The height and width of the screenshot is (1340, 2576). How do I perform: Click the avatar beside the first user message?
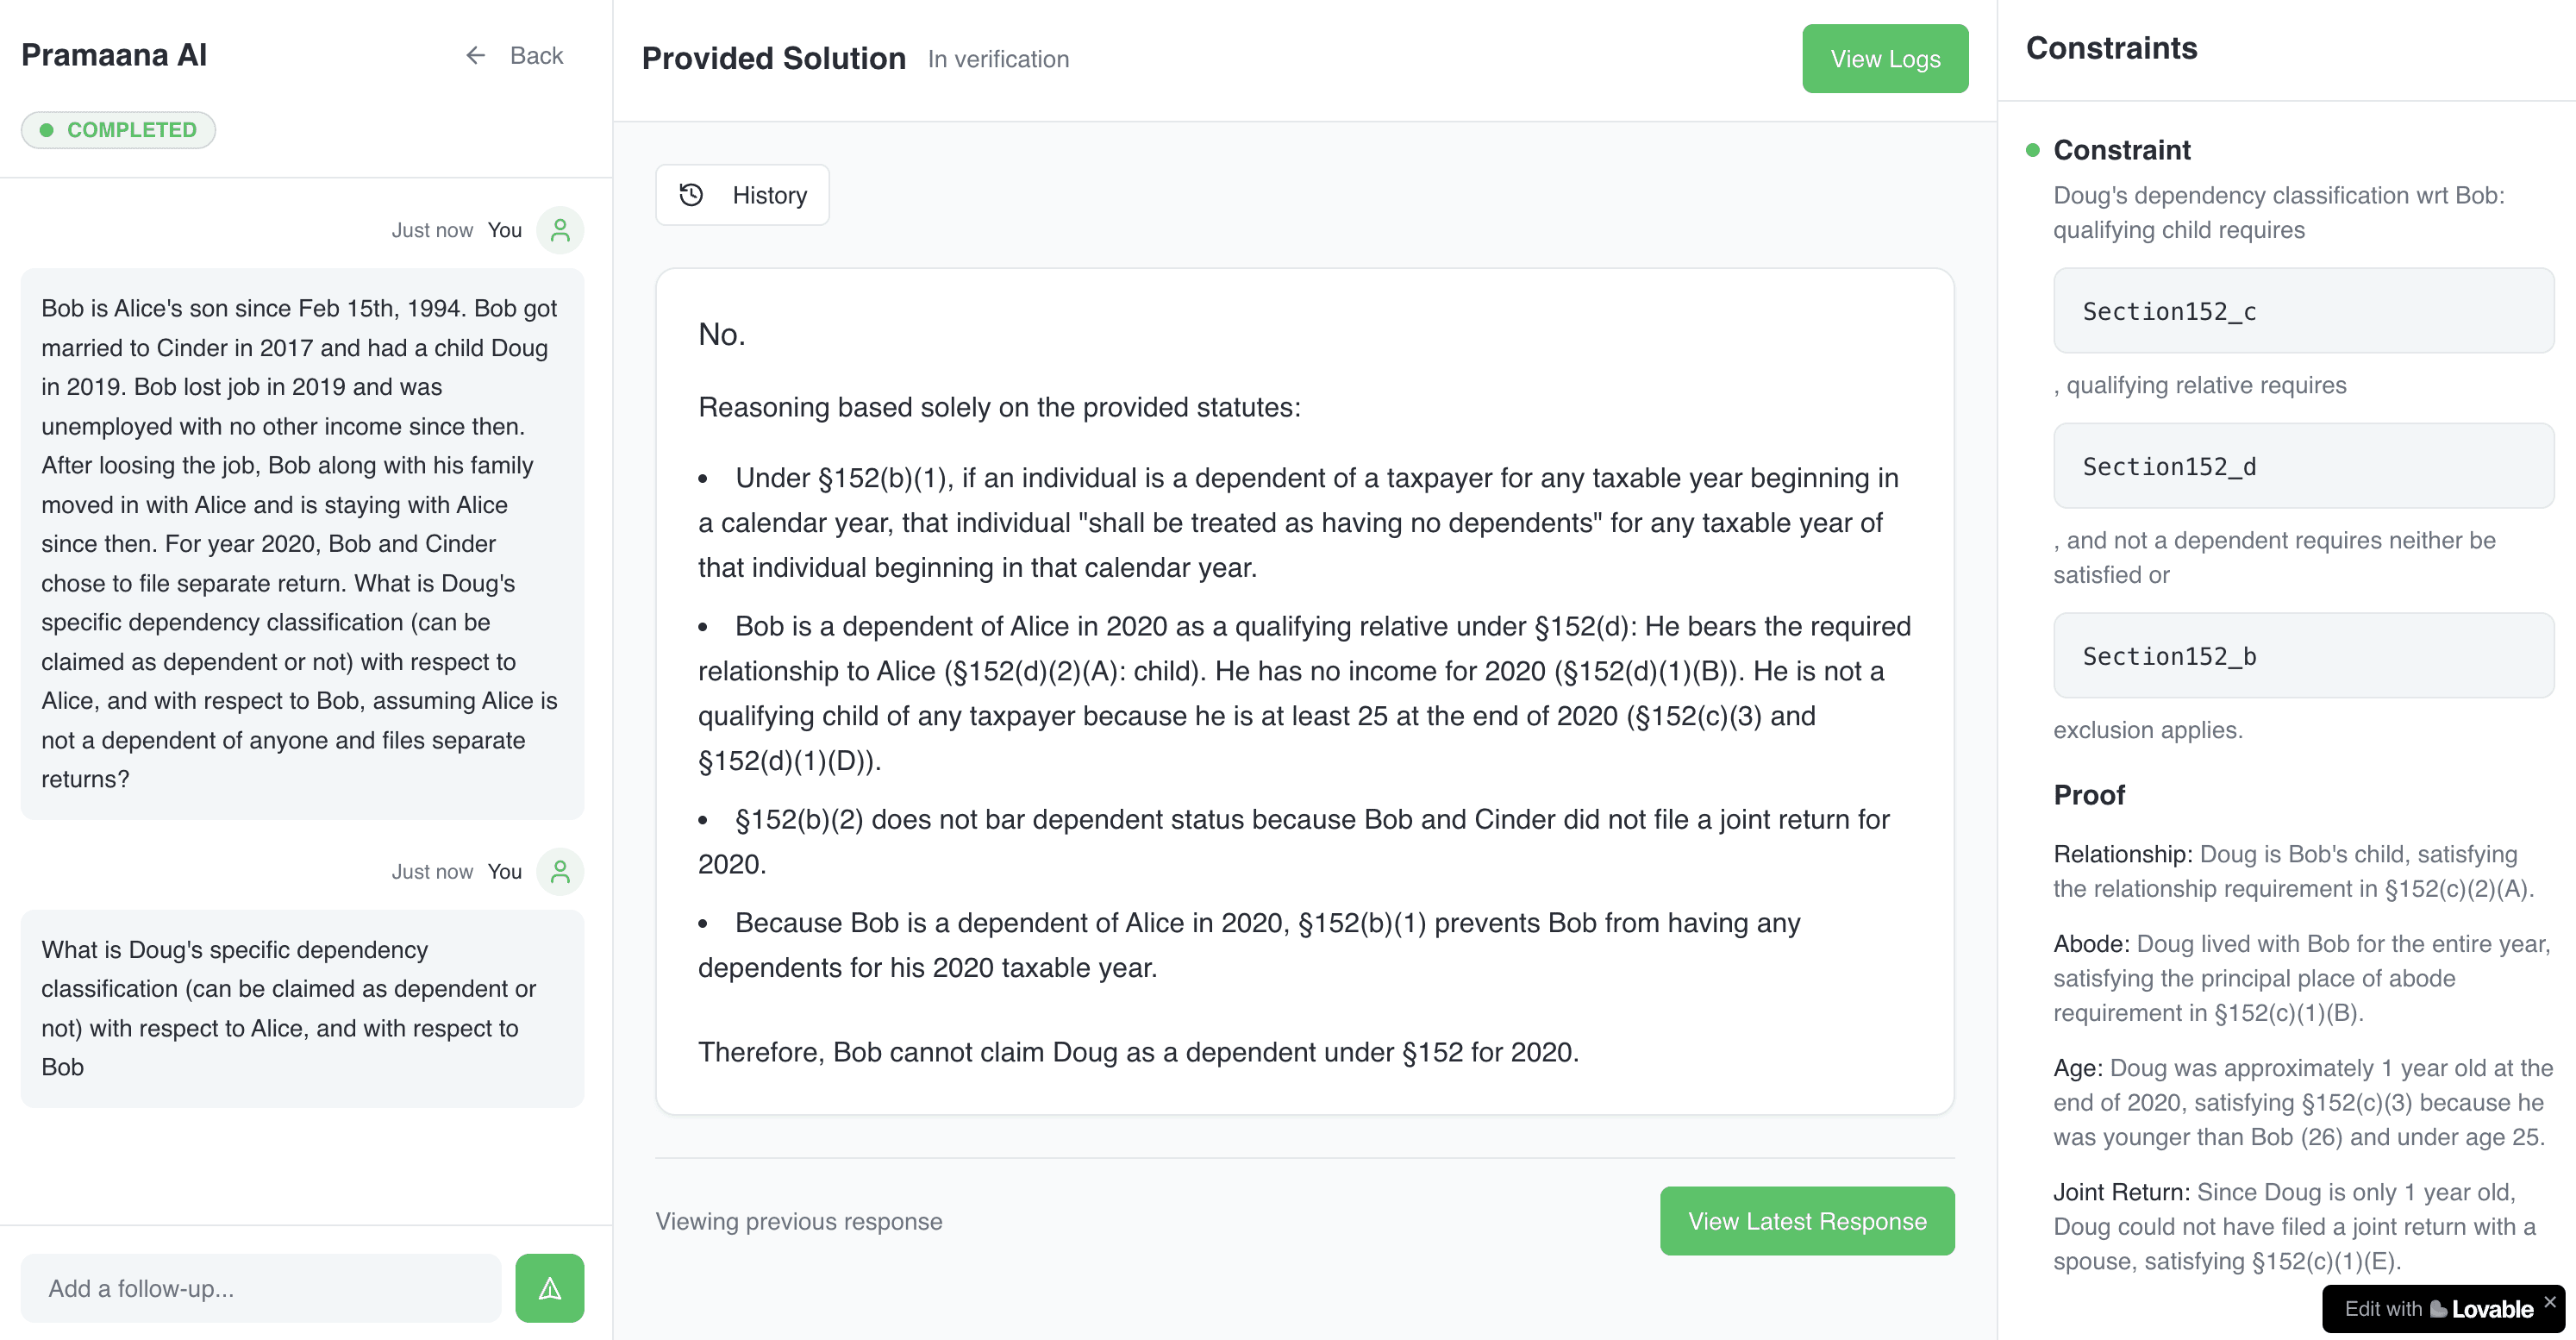click(x=560, y=230)
